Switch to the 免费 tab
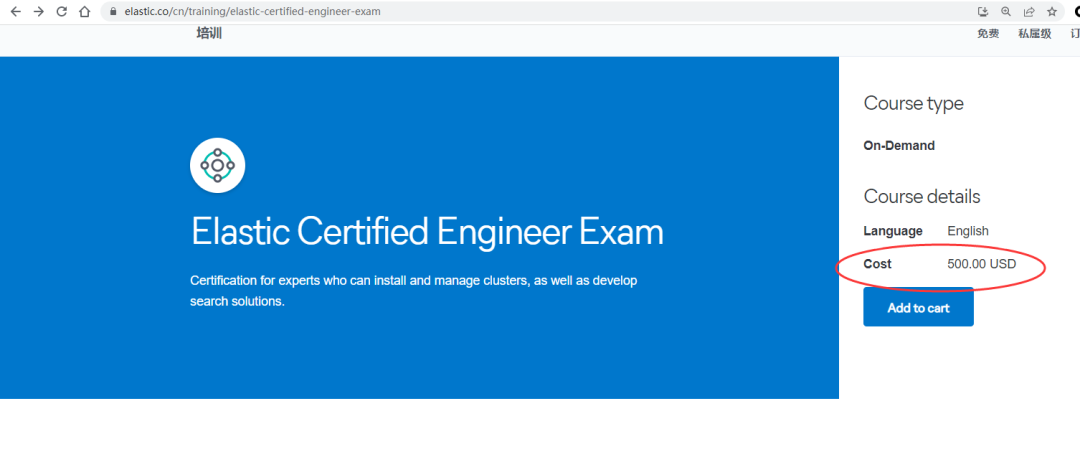 988,34
